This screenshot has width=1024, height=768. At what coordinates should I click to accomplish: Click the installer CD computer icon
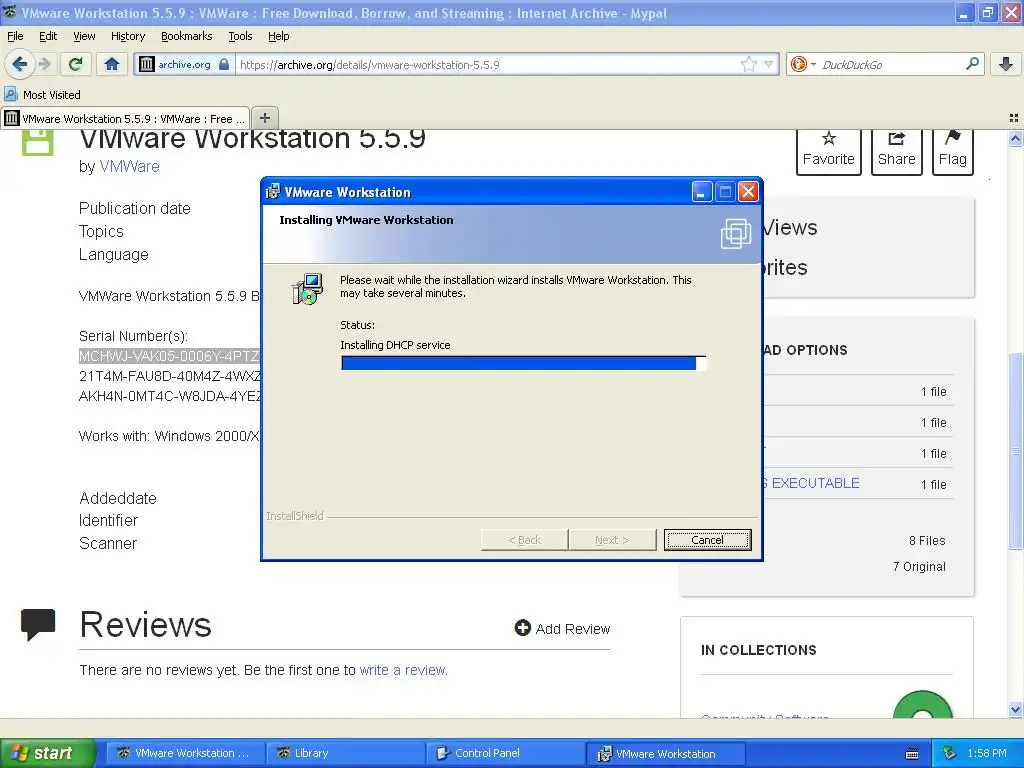[x=307, y=289]
